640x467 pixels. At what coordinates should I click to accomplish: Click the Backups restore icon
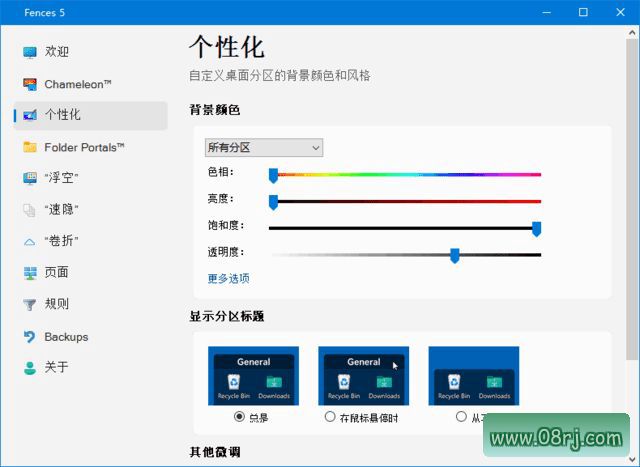click(x=30, y=337)
